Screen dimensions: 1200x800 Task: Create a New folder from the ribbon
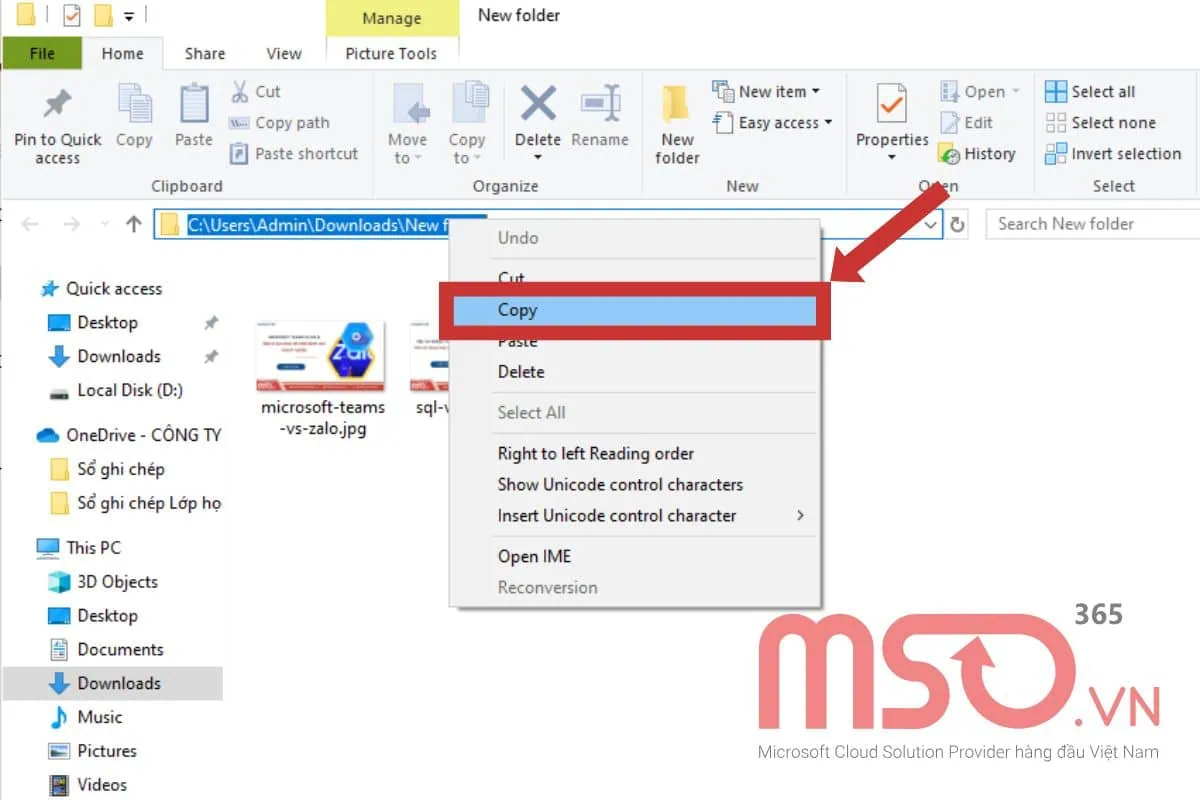pos(676,122)
